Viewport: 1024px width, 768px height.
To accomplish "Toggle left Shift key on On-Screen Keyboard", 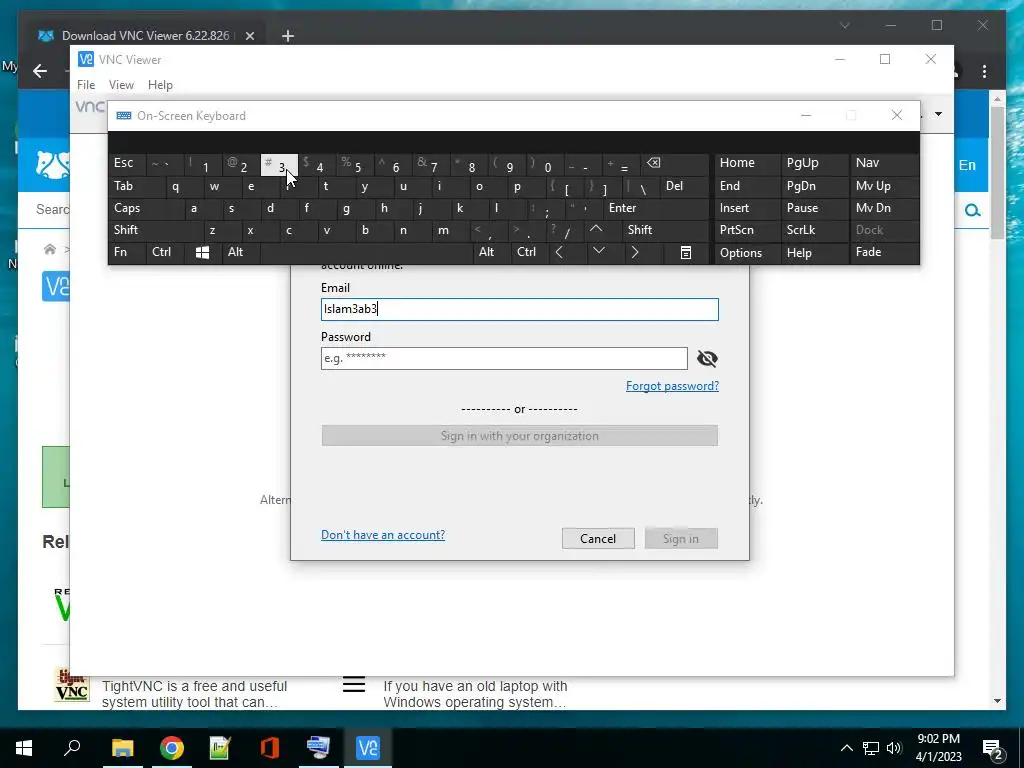I will pyautogui.click(x=154, y=230).
